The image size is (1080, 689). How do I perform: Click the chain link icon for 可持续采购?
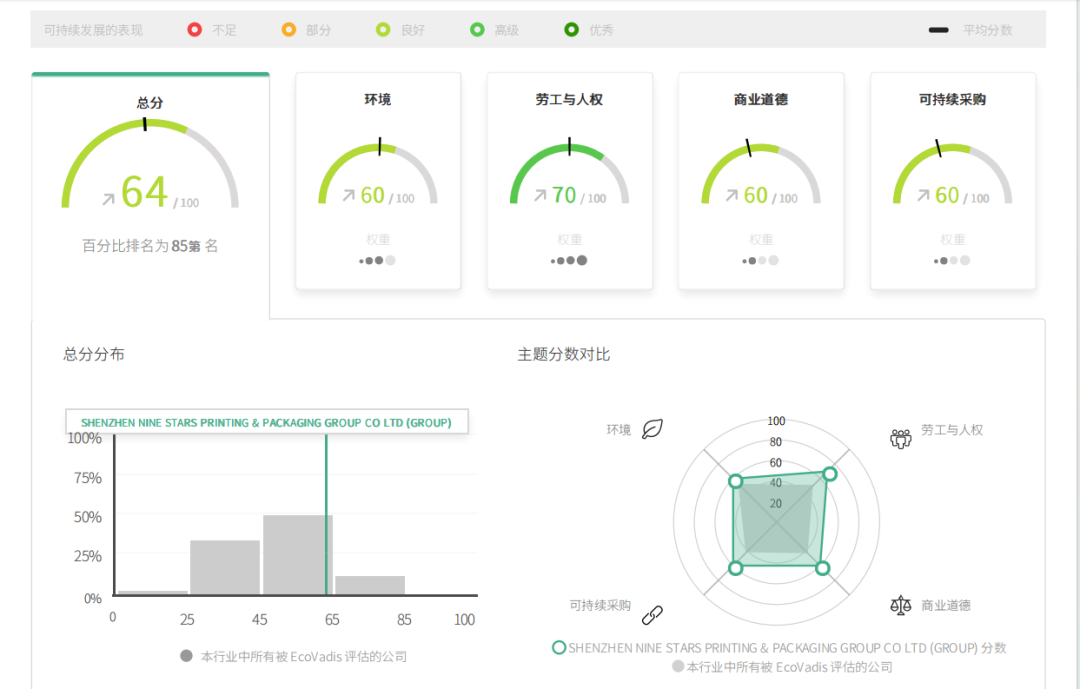pos(652,614)
